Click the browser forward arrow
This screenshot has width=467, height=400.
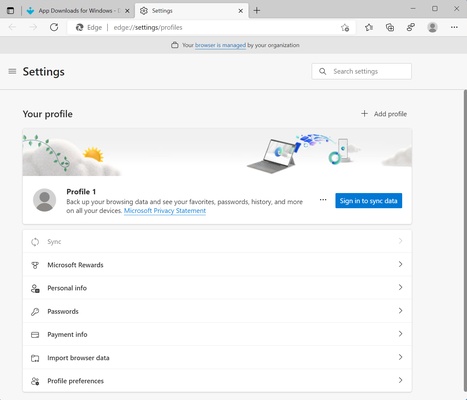click(33, 27)
